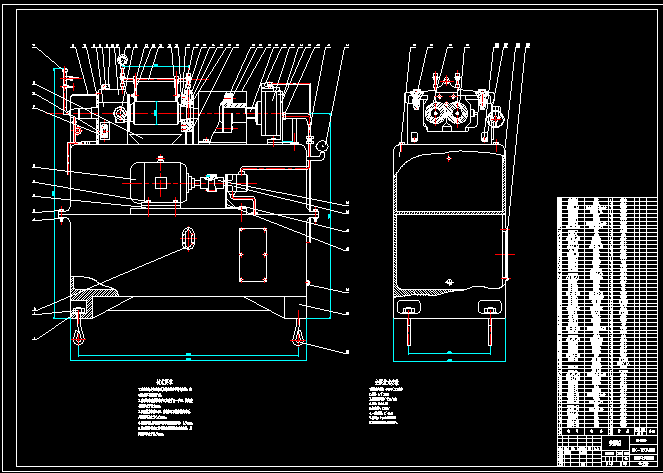Screen dimensions: 663x473
Task: Select the figure-eight rotor section in the side view
Action: pos(448,112)
